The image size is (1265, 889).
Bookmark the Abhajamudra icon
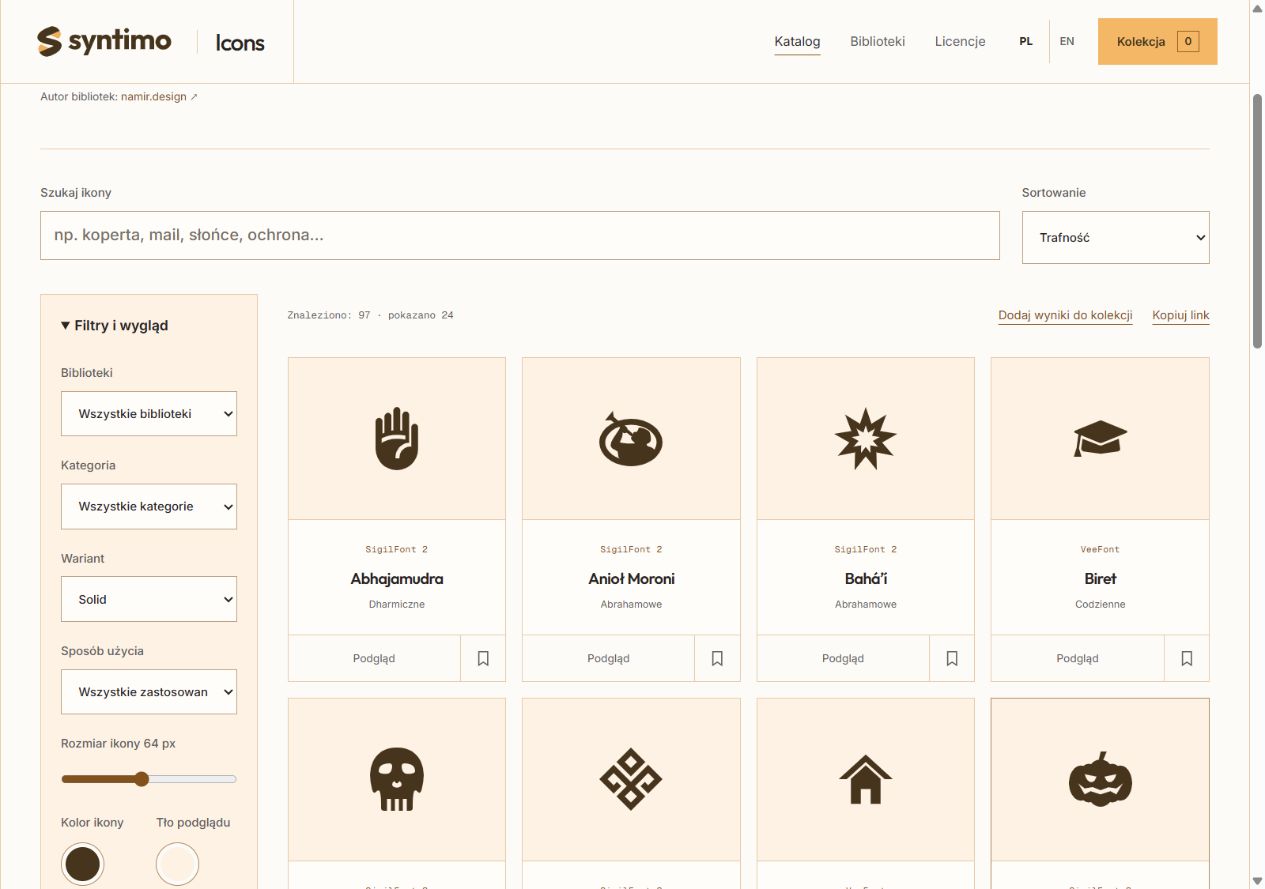tap(483, 658)
